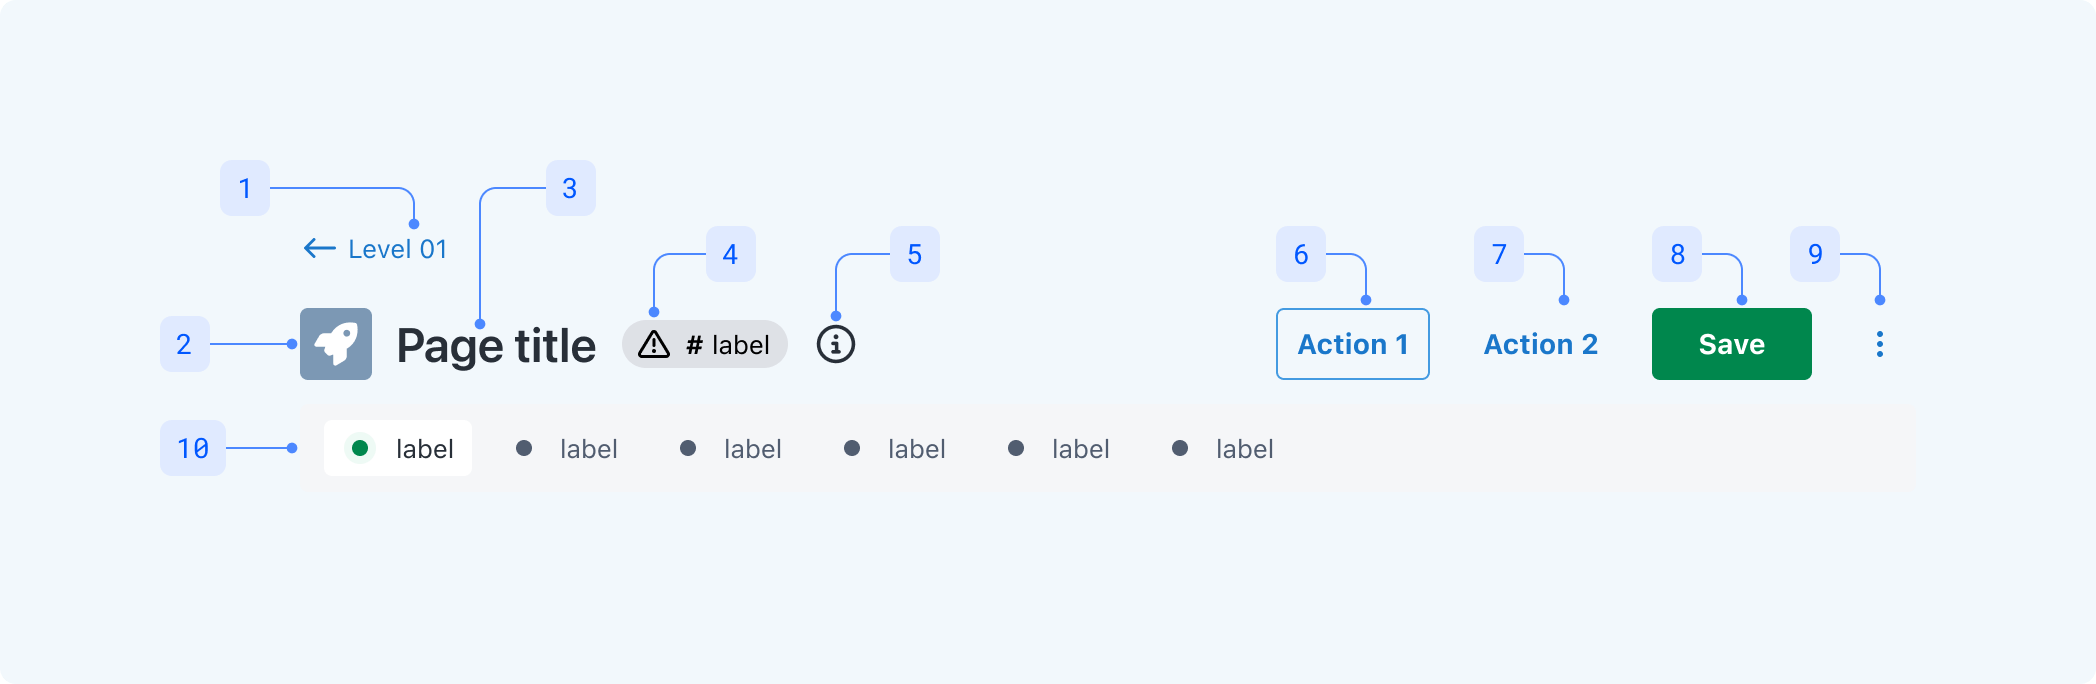
Task: Open the info circle icon
Action: click(836, 344)
